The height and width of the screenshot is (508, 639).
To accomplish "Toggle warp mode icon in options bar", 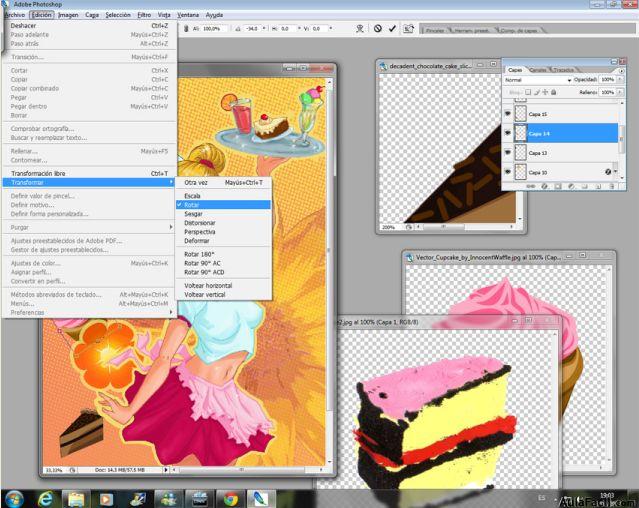I will coord(359,29).
